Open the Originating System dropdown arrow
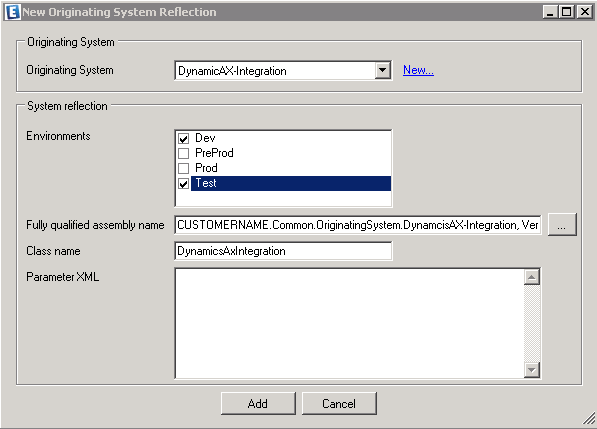 tap(382, 70)
